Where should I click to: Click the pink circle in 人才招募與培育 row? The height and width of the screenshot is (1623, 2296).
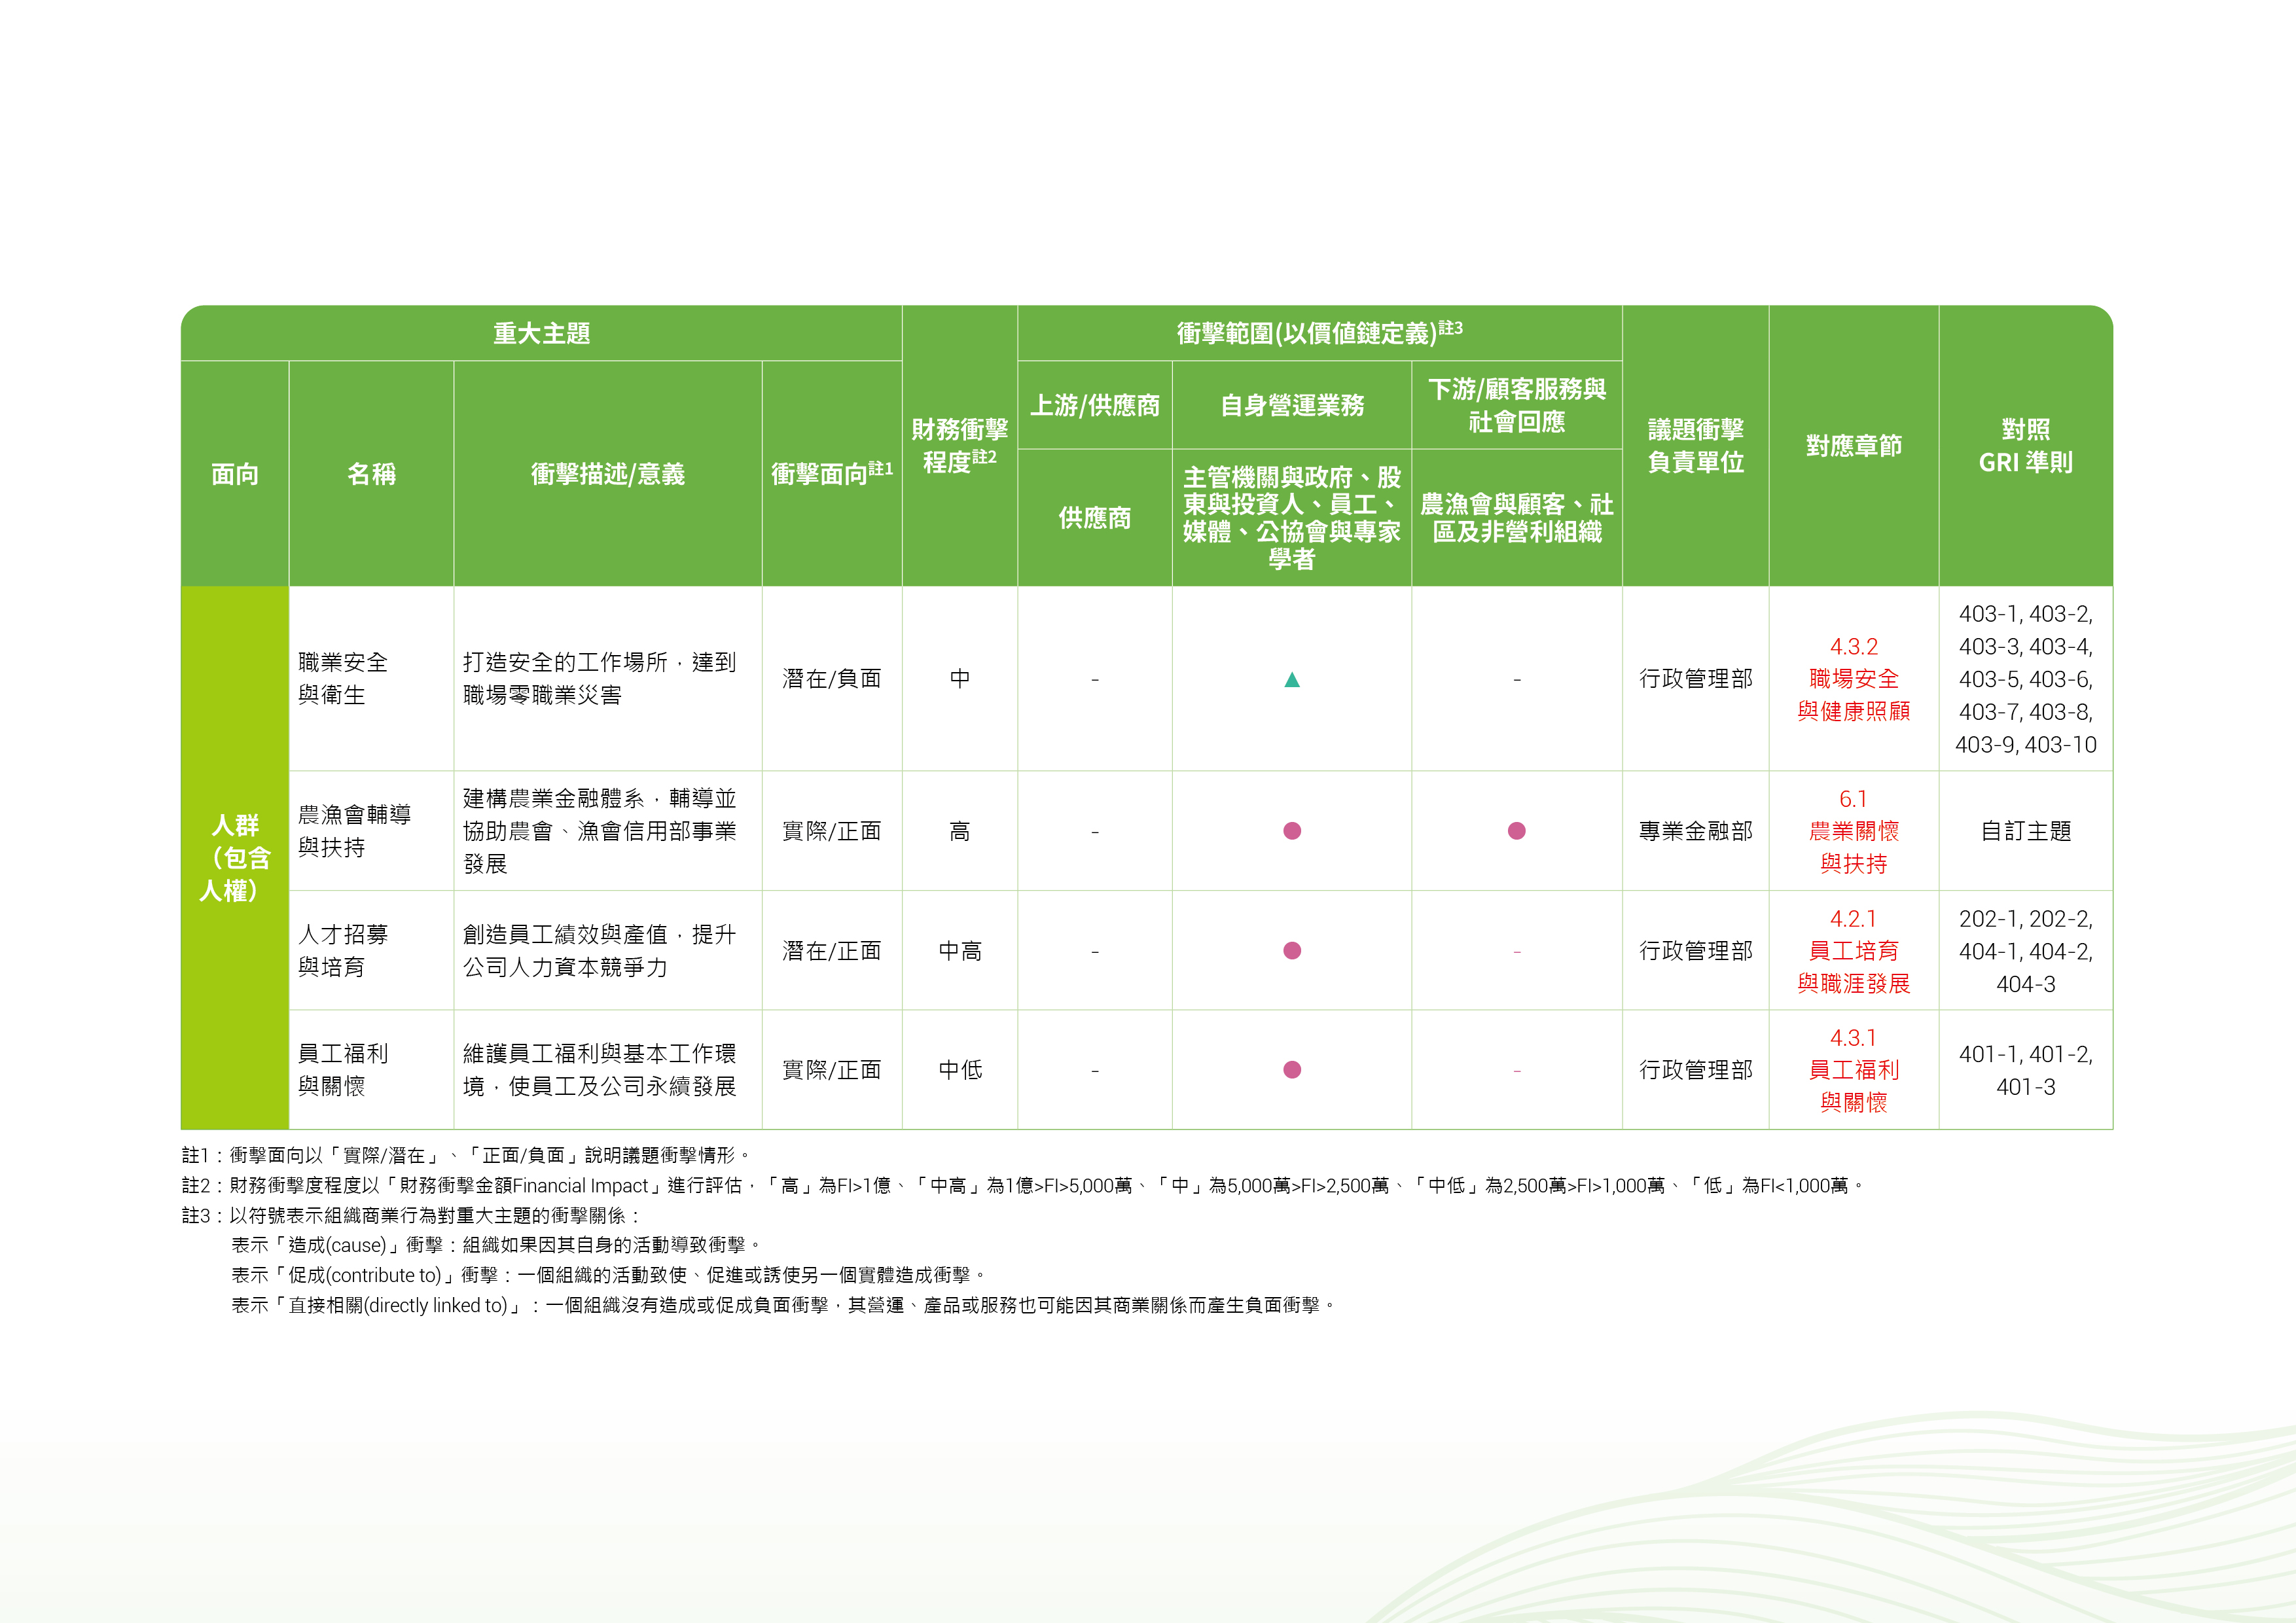click(1292, 951)
